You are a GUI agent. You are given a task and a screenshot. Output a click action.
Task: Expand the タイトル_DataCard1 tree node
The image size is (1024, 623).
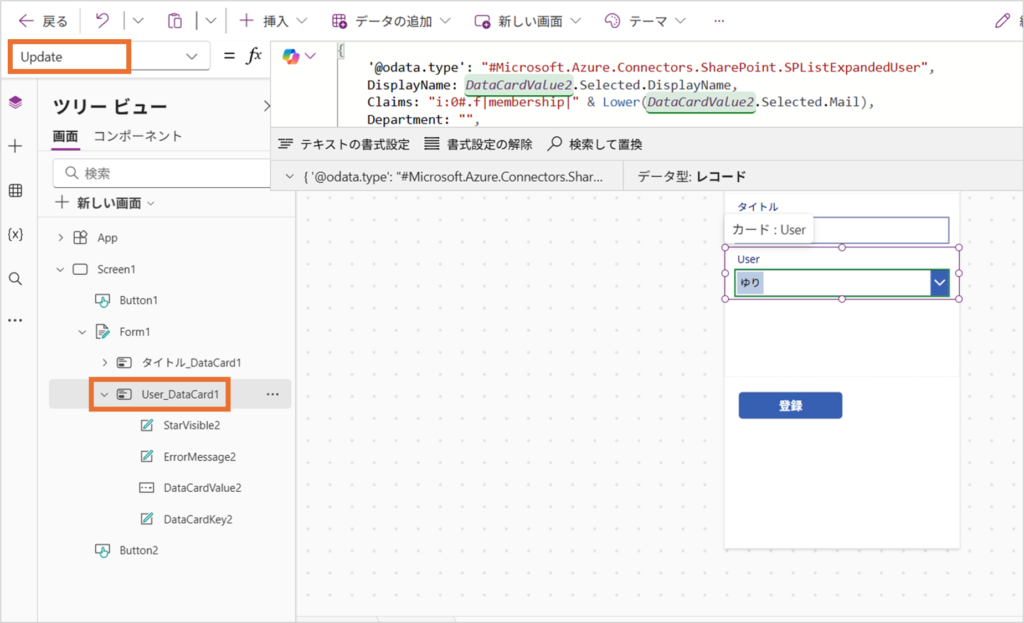104,363
